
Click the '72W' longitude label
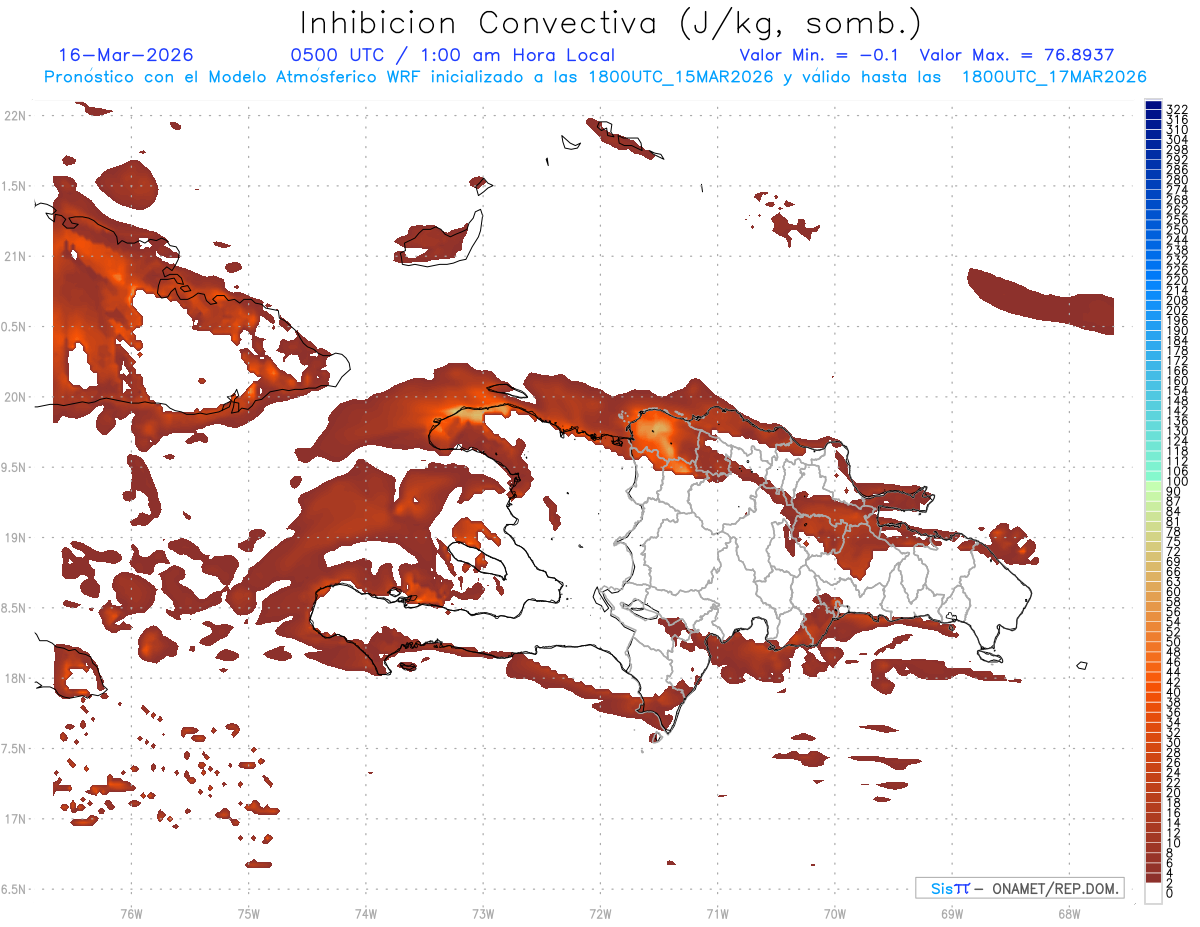point(600,914)
